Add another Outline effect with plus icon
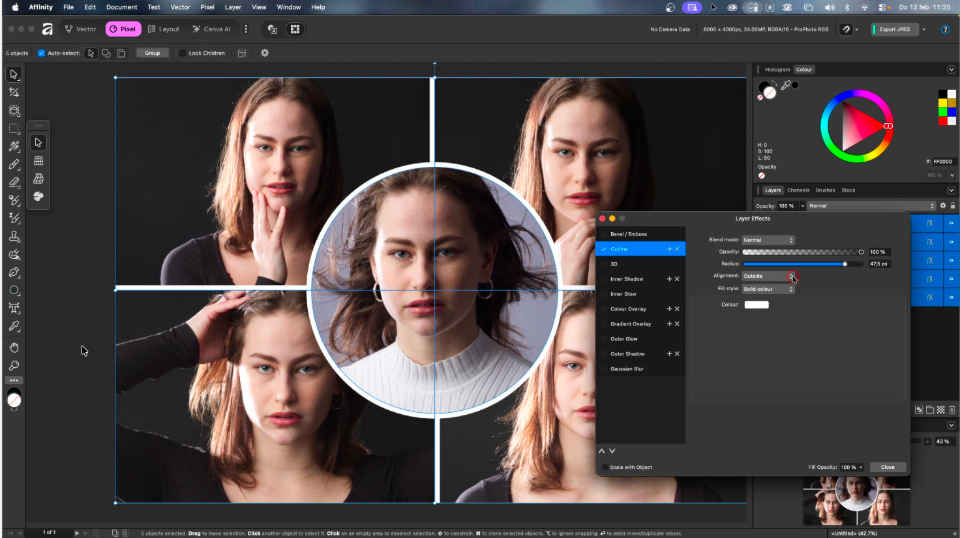The image size is (960, 538). coord(669,248)
